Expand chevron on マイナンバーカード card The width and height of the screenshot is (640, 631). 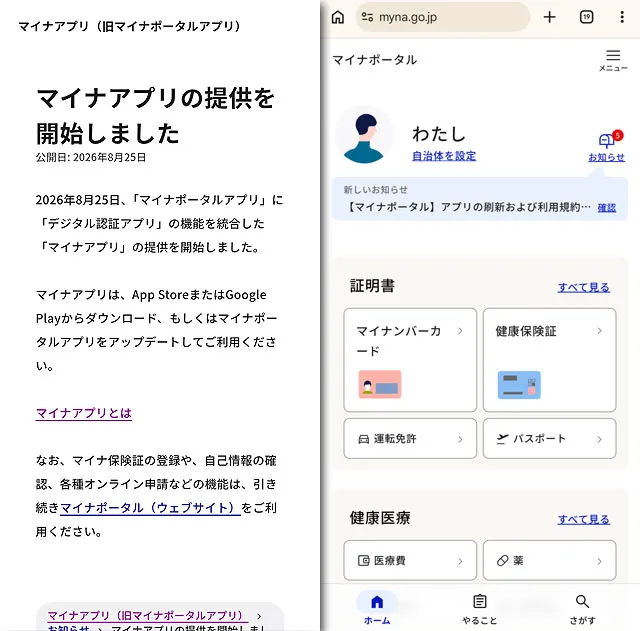(460, 331)
